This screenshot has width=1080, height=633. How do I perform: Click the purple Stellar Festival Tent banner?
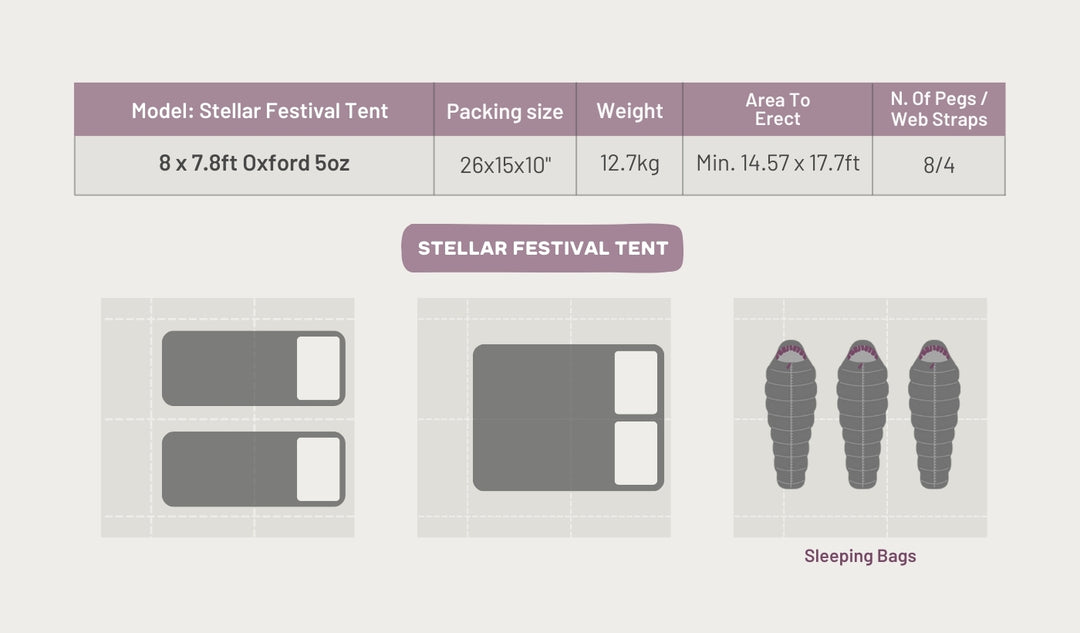coord(543,248)
